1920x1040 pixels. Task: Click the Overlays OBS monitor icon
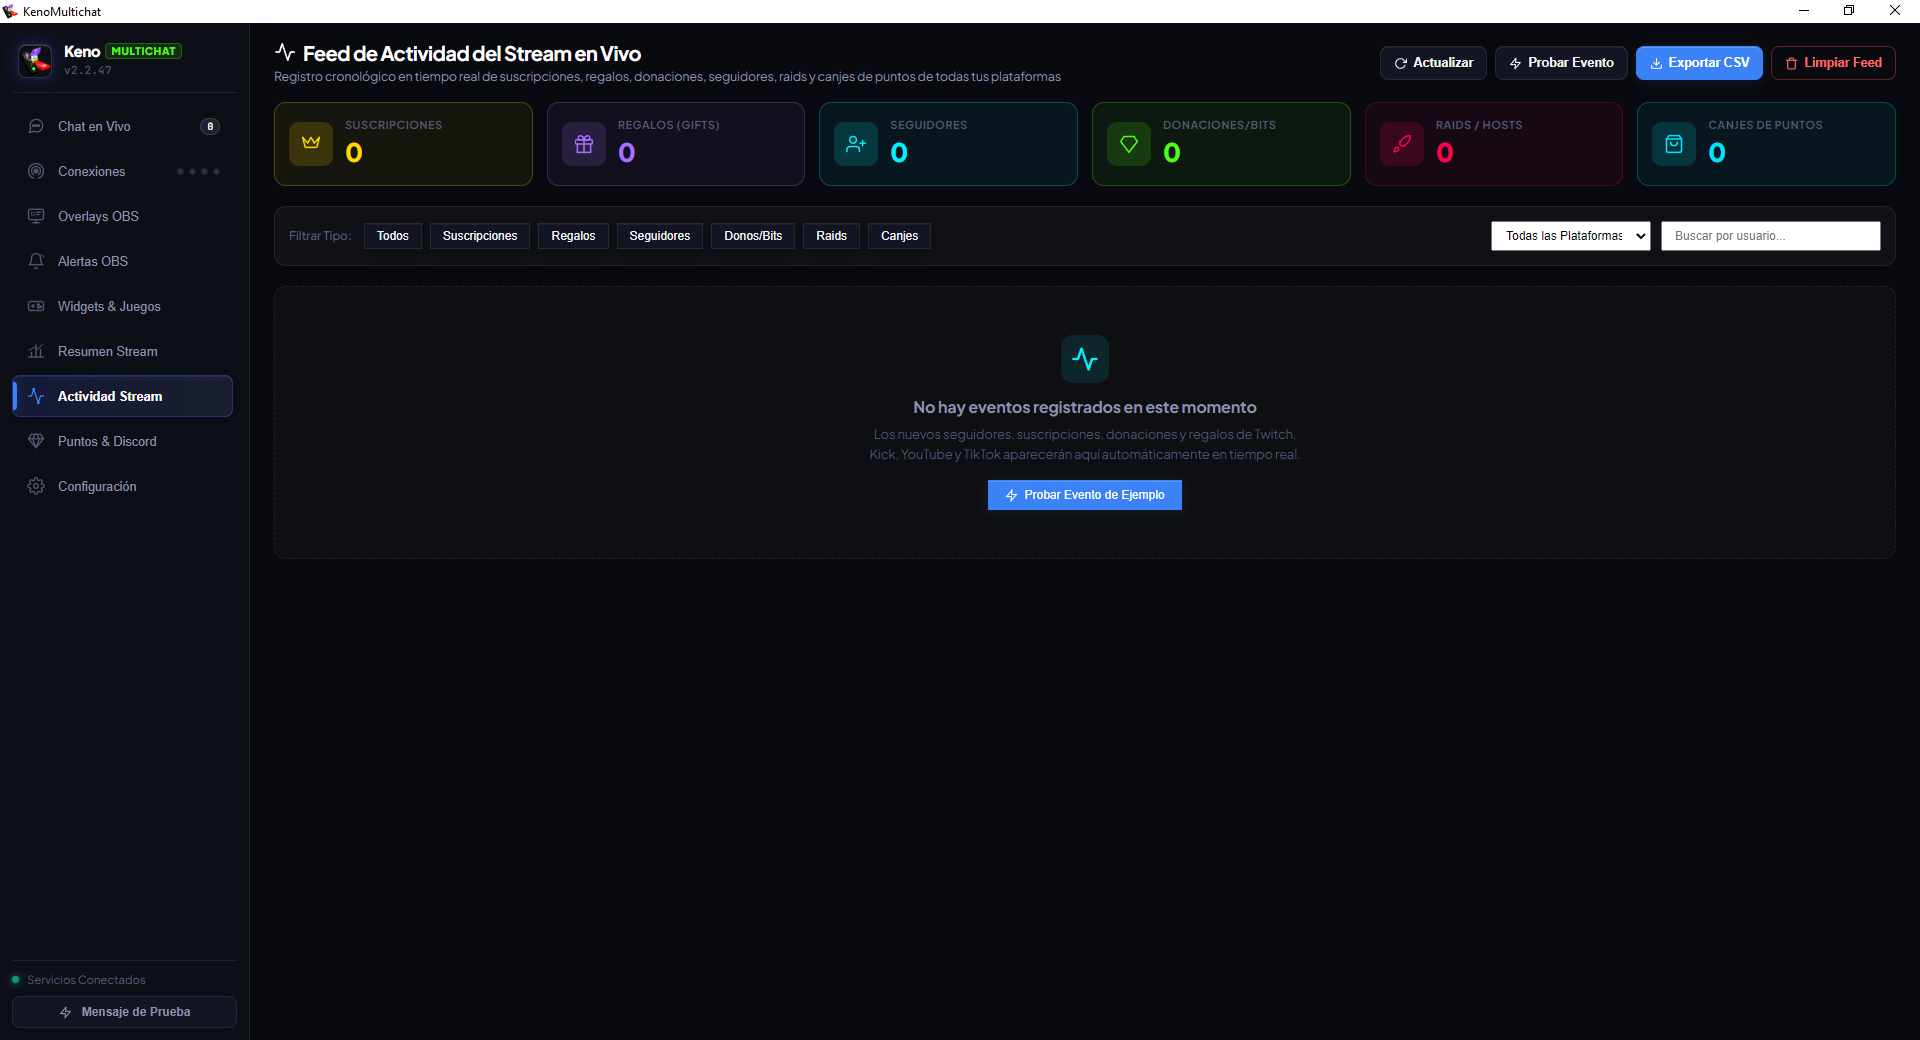coord(36,216)
